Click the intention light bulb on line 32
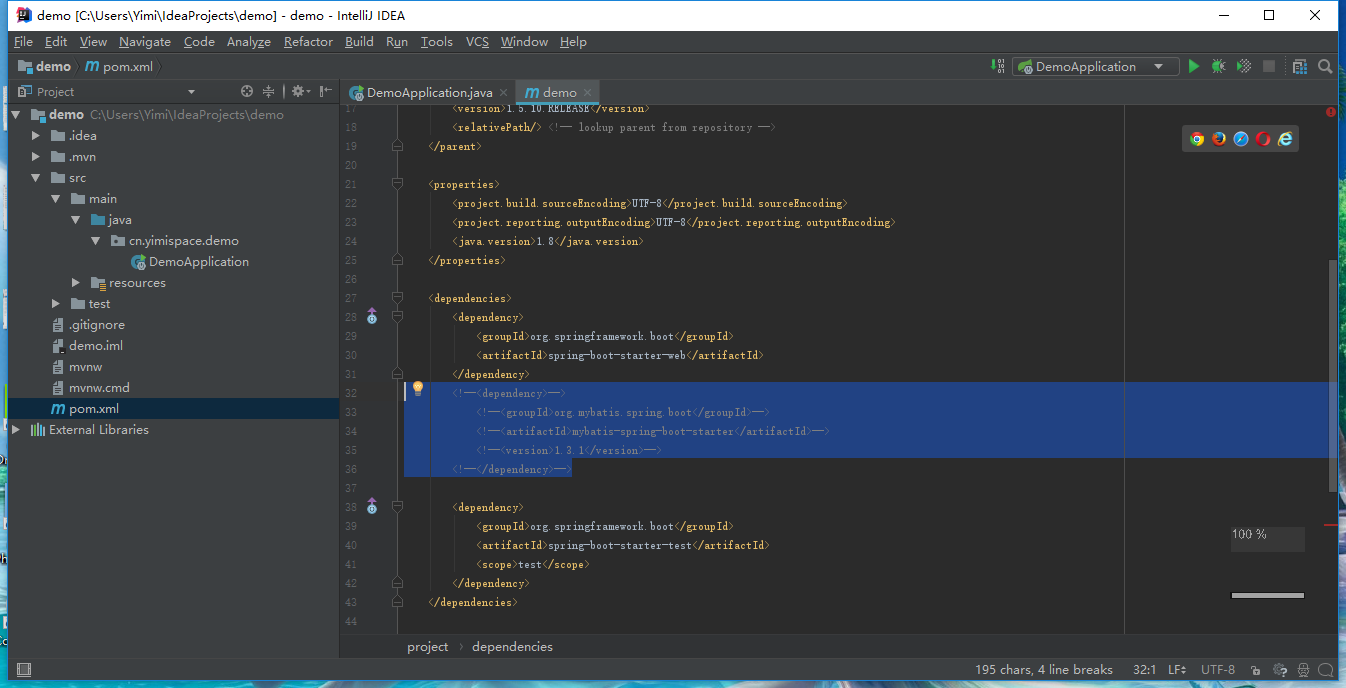The image size is (1346, 688). coord(418,388)
